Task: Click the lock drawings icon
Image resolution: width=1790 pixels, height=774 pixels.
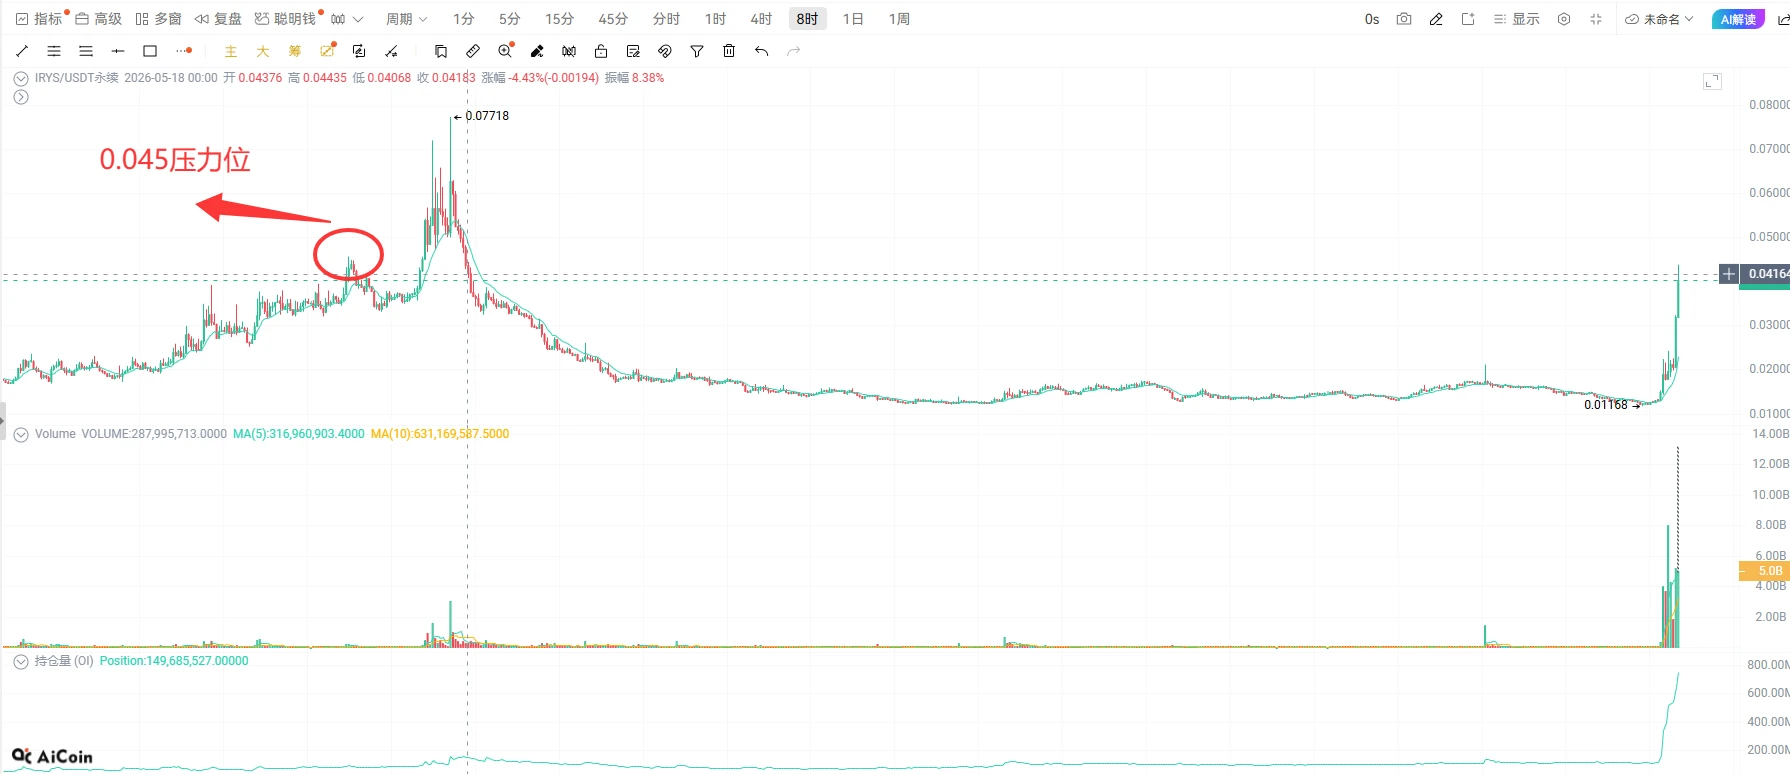Action: [x=601, y=51]
